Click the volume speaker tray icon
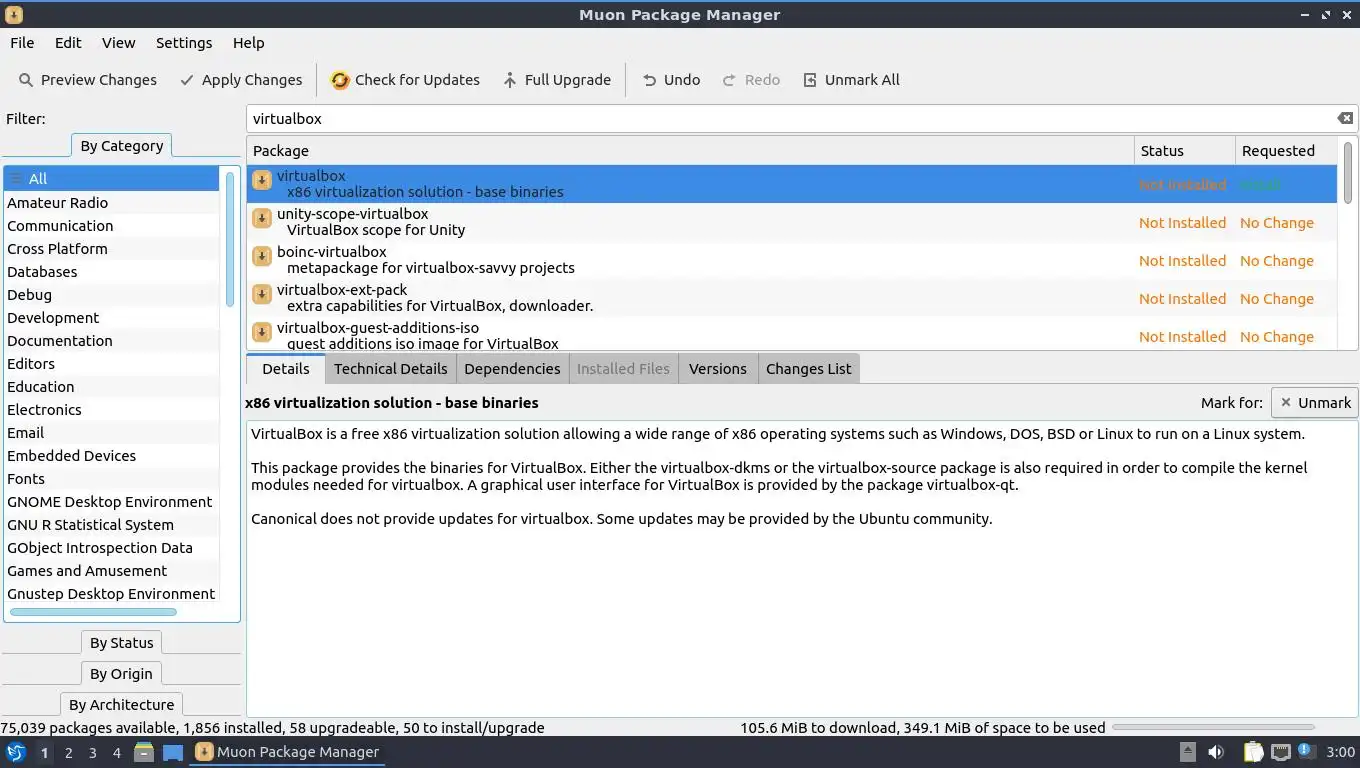The height and width of the screenshot is (768, 1360). click(x=1216, y=752)
